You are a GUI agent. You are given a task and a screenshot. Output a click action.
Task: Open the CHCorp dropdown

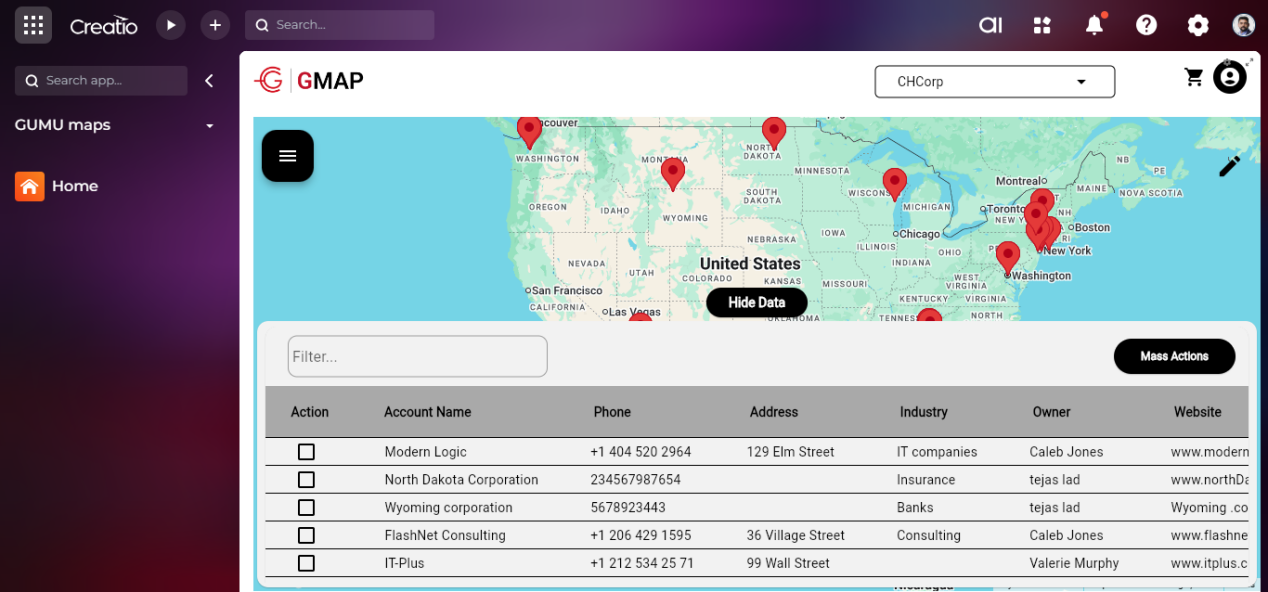pos(995,82)
